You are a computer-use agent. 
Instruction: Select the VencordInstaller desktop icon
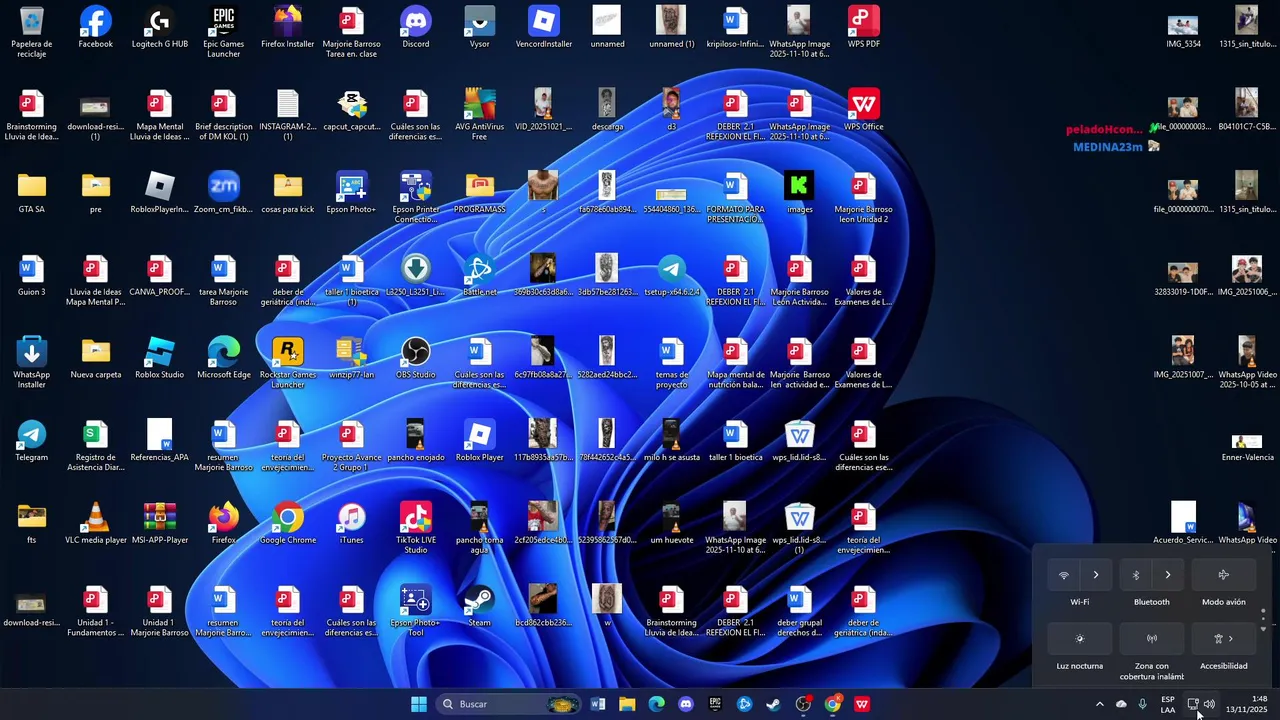[544, 27]
